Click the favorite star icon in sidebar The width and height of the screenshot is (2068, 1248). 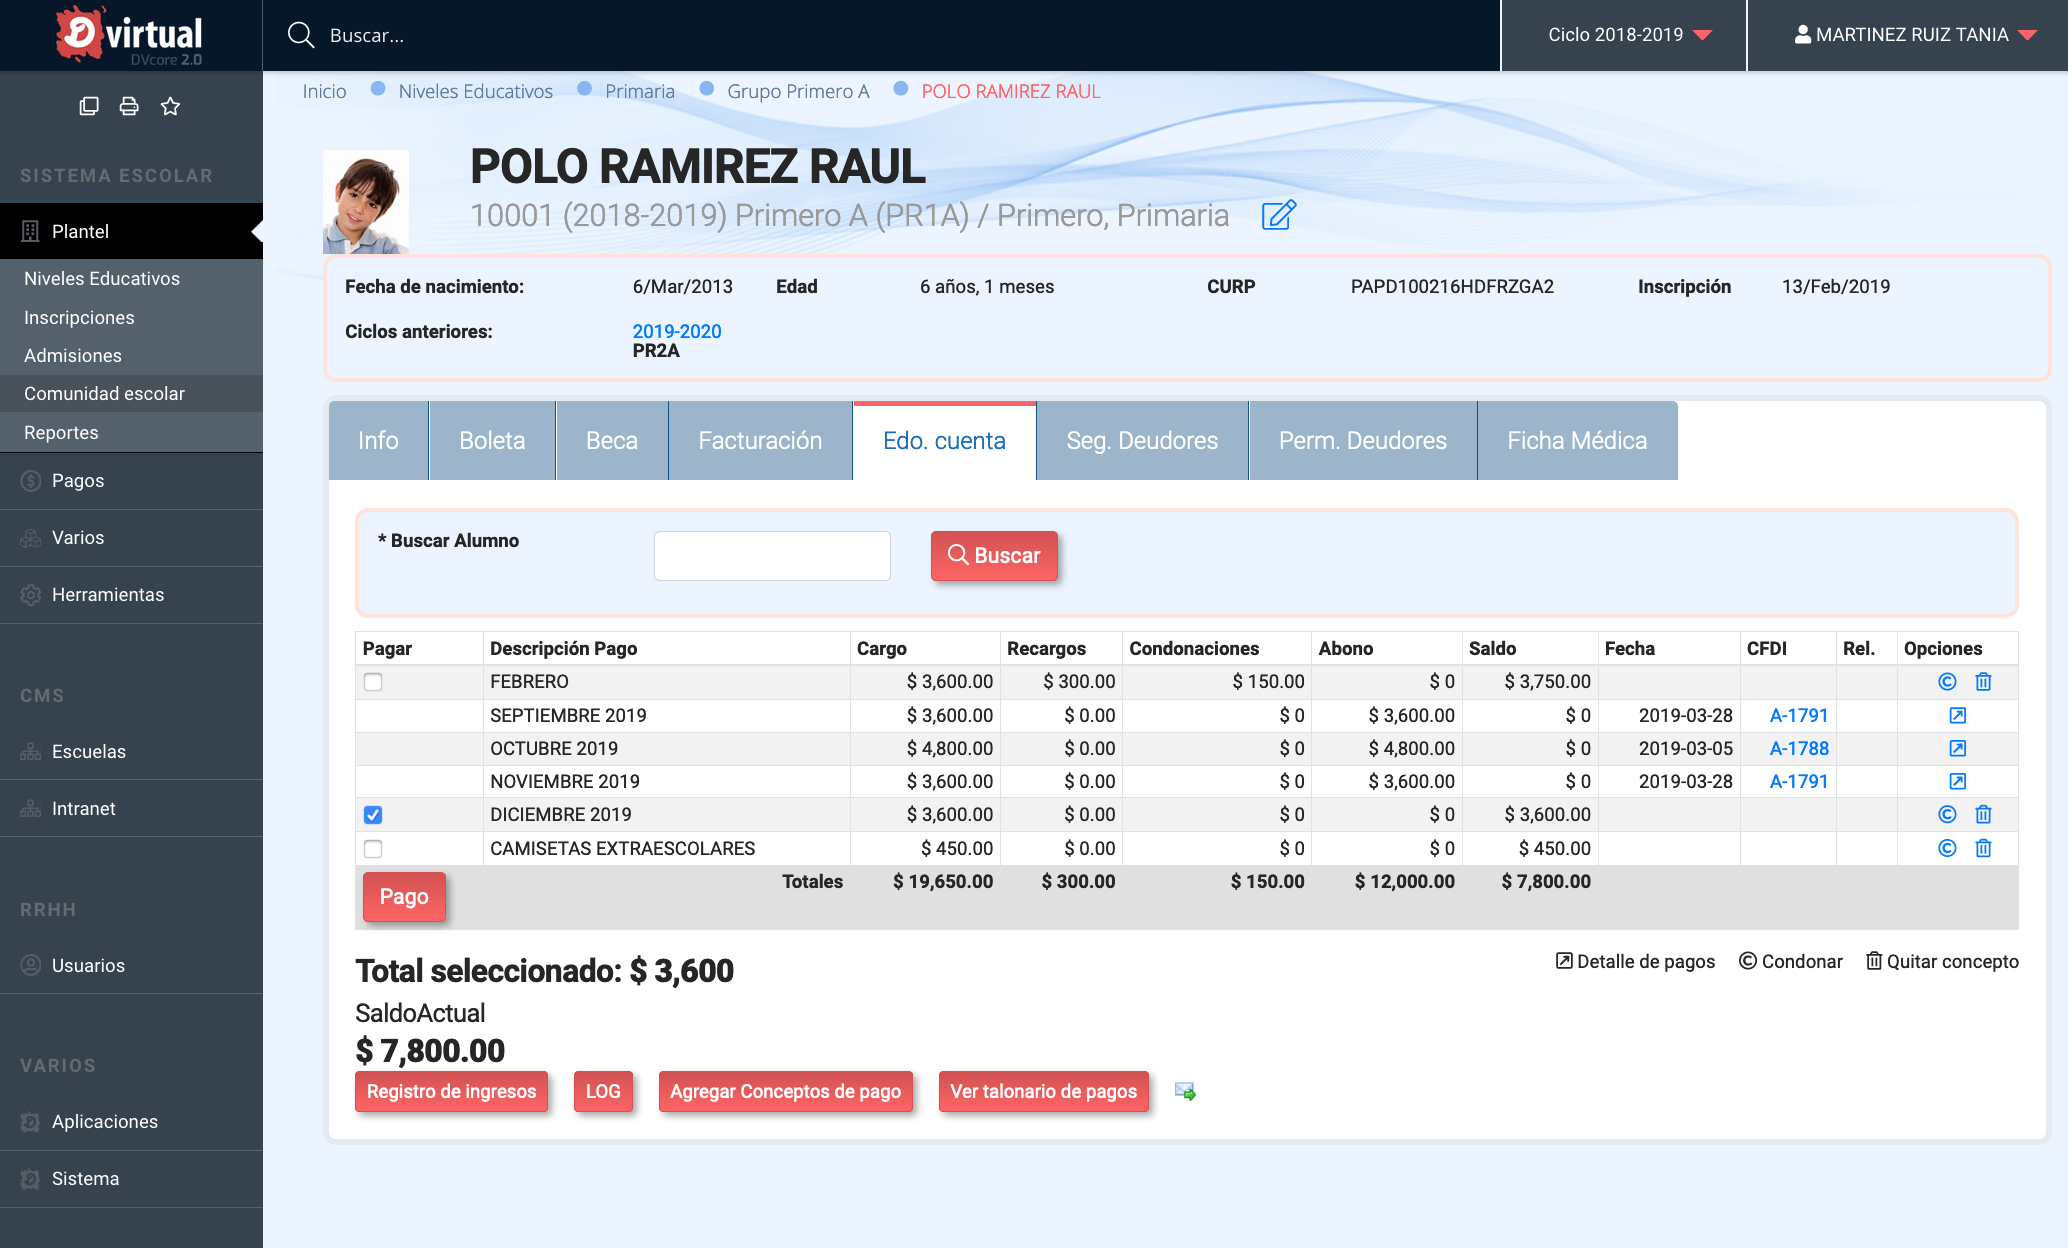[170, 106]
